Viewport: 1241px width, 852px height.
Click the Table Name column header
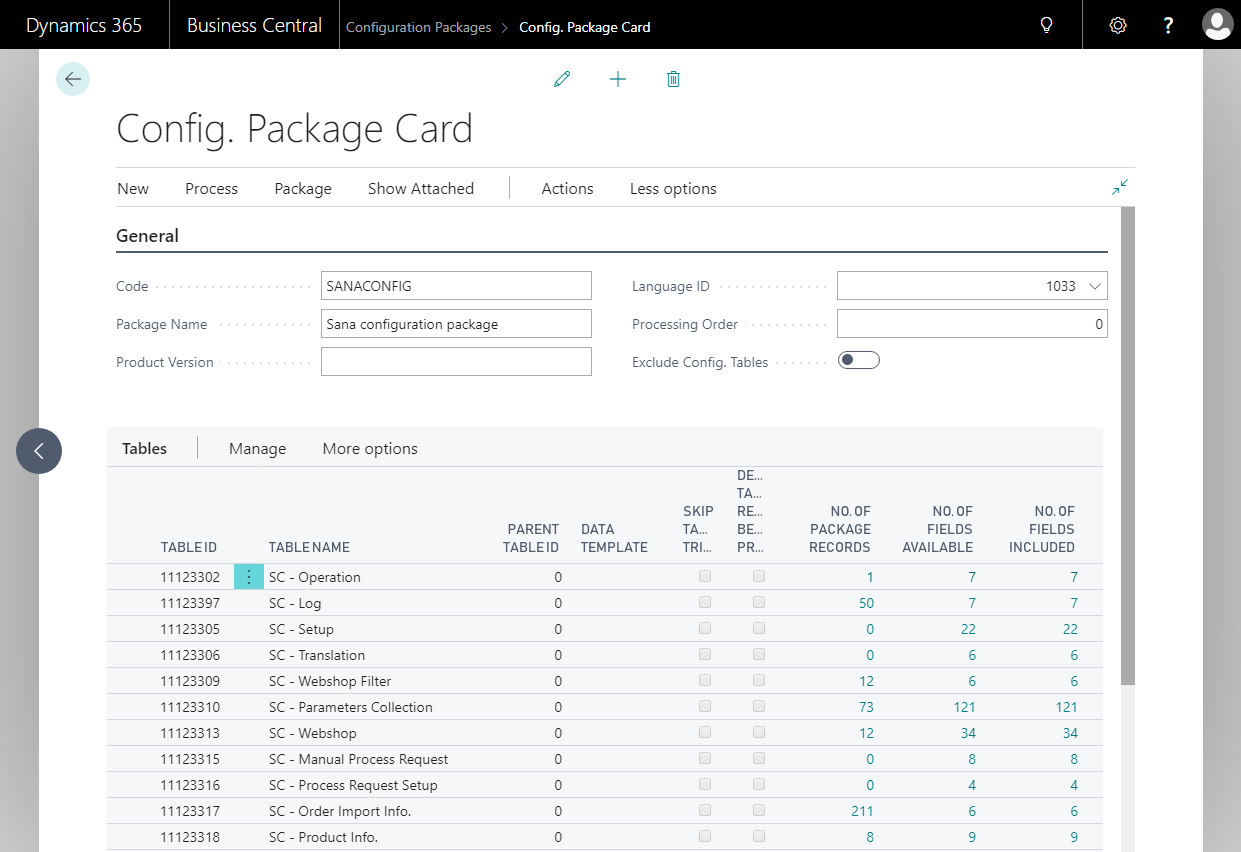[x=309, y=547]
